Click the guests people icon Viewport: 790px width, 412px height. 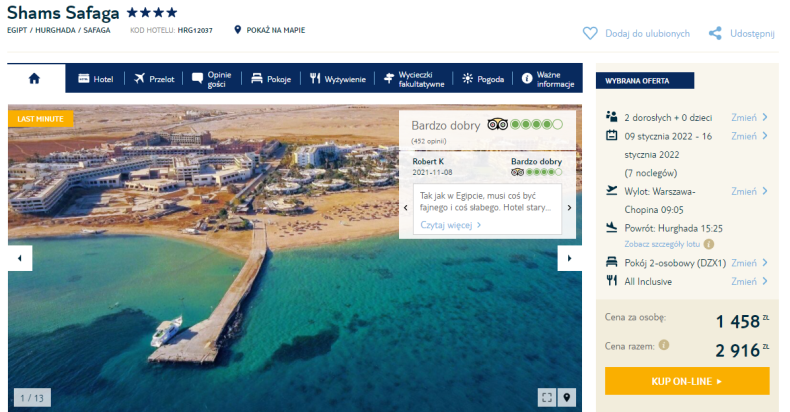612,117
